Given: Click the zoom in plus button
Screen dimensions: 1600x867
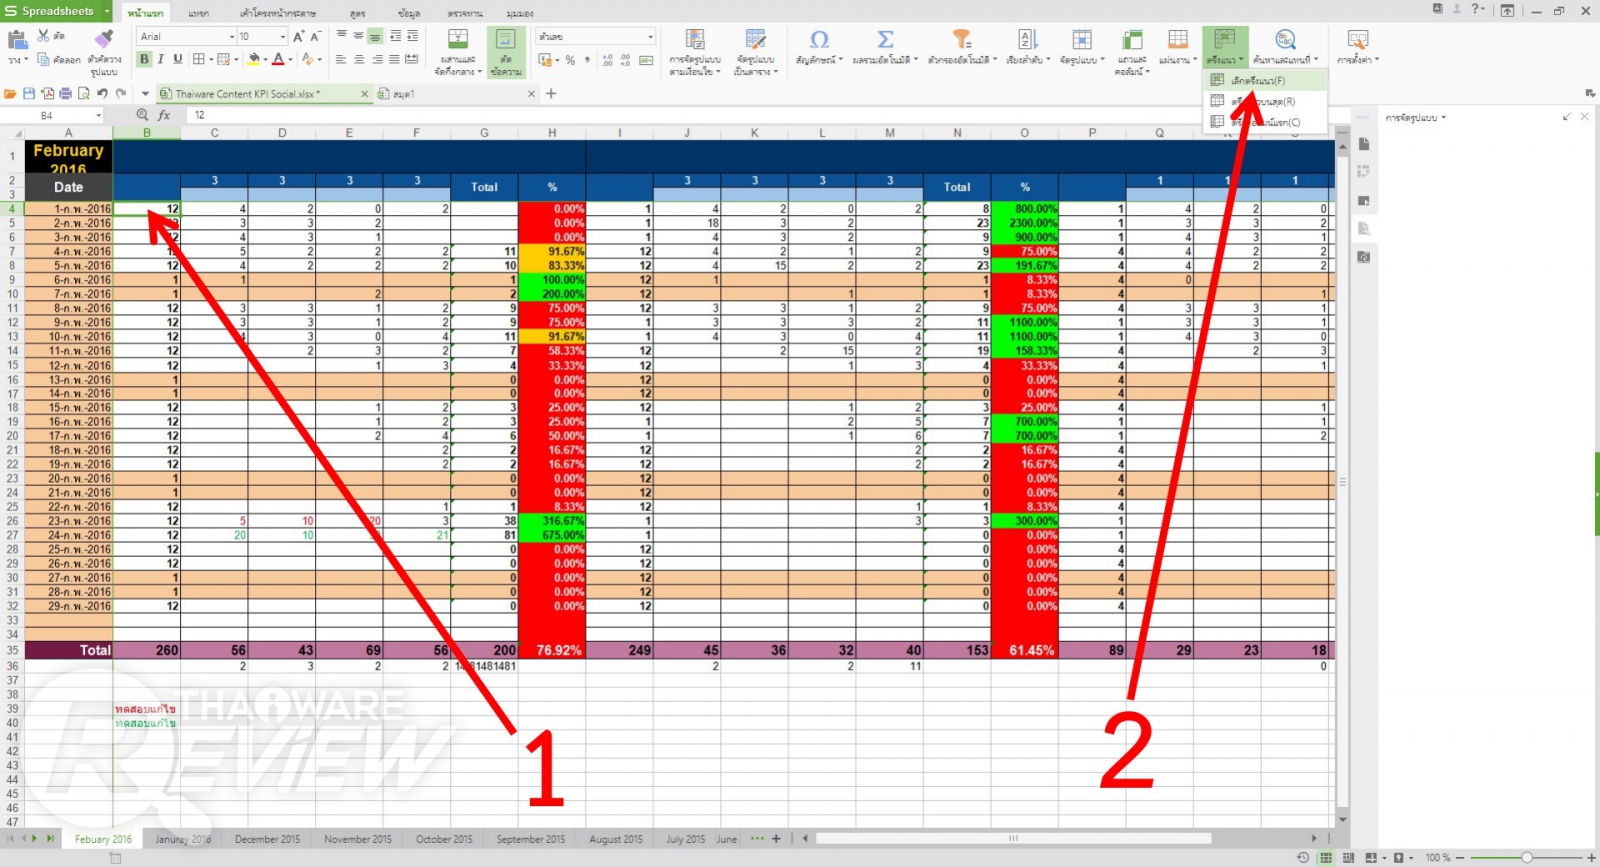Looking at the screenshot, I should tap(1591, 857).
